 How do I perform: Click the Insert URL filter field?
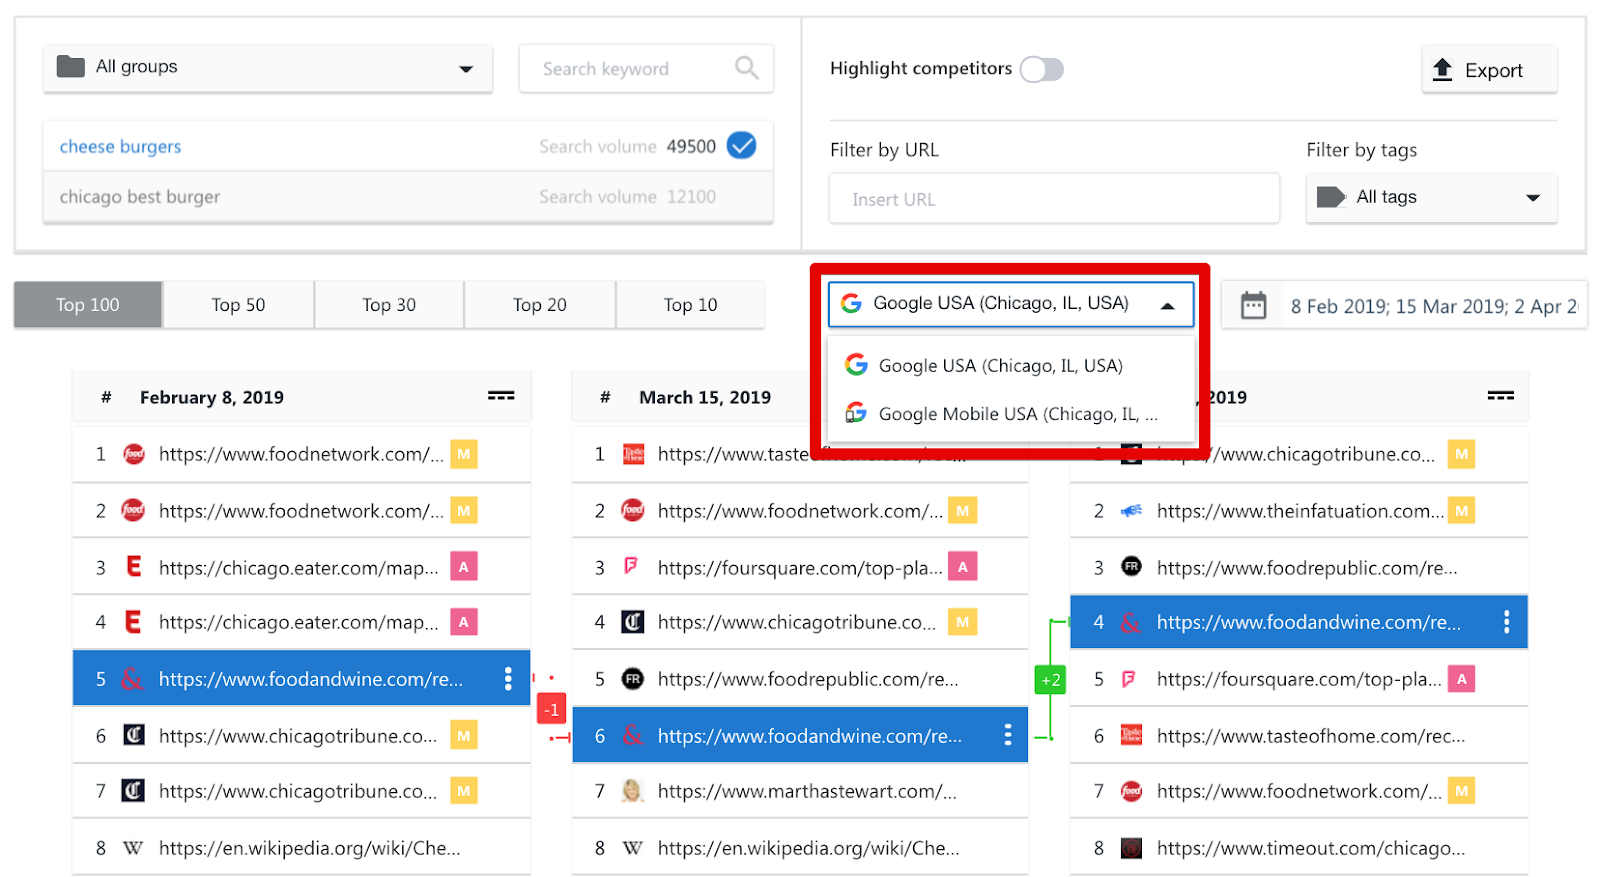[x=1054, y=198]
